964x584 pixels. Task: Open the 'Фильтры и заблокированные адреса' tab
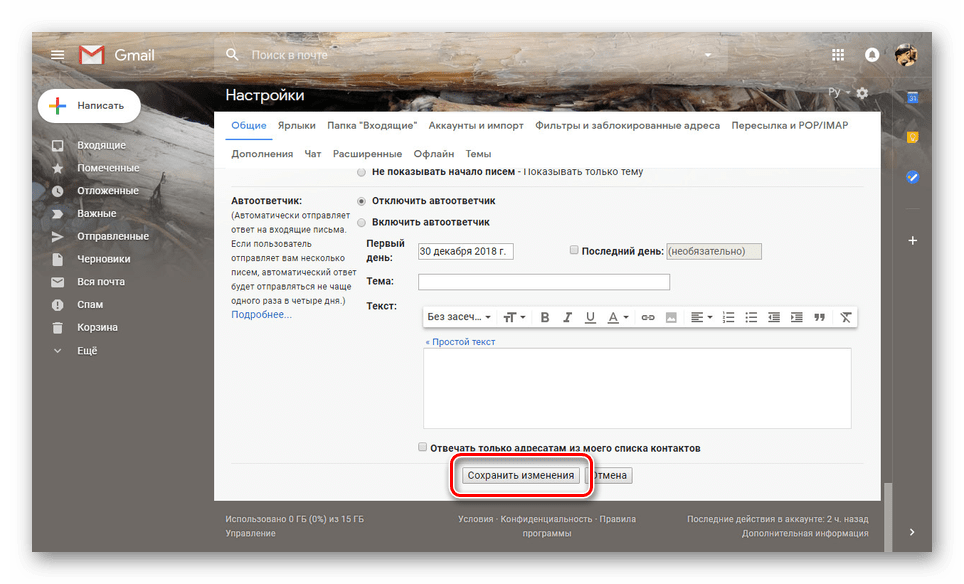(x=627, y=126)
